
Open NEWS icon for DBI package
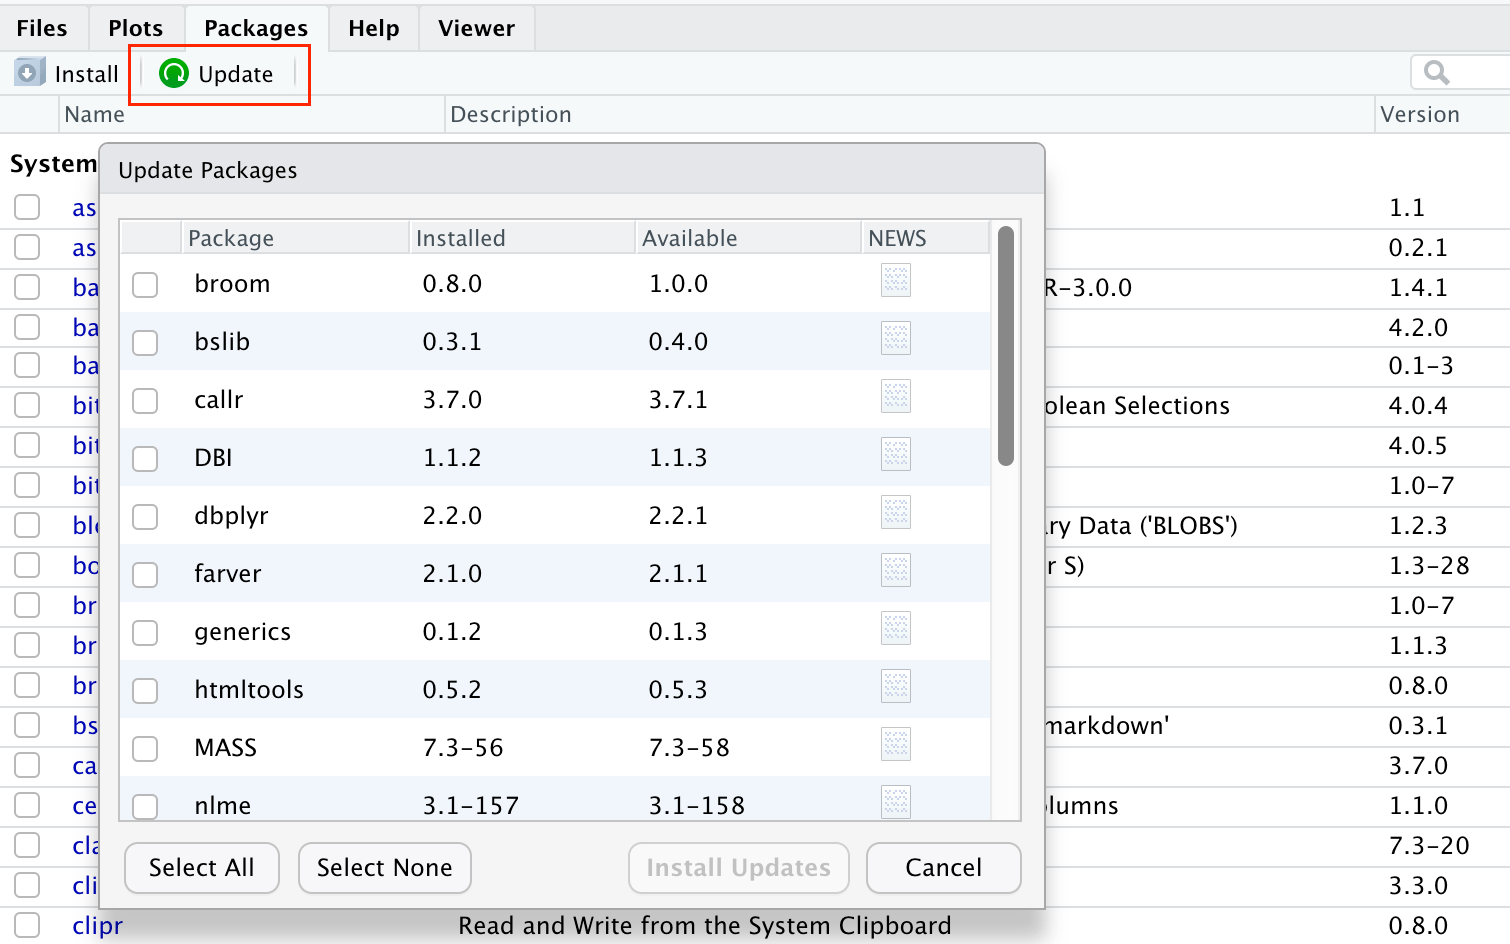pos(896,455)
